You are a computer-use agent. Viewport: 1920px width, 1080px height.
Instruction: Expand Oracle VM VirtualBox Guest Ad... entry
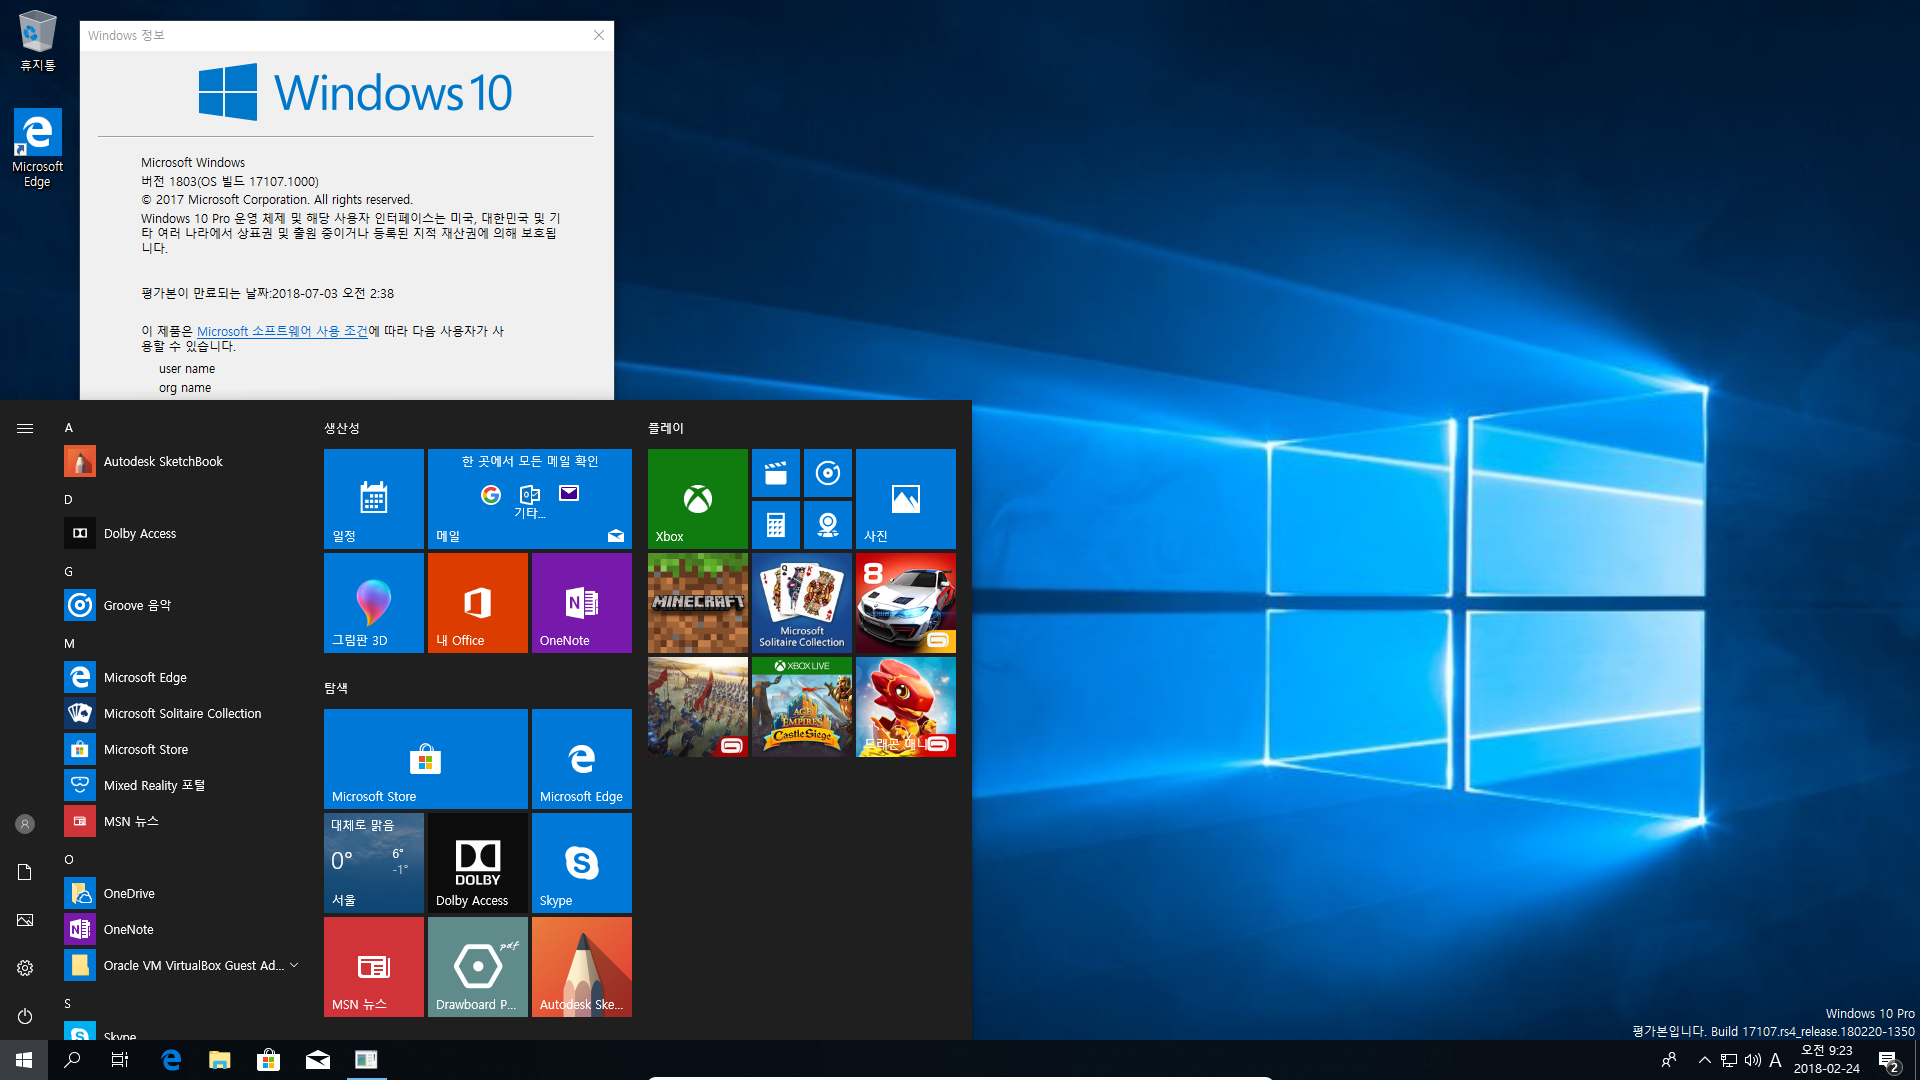click(295, 965)
